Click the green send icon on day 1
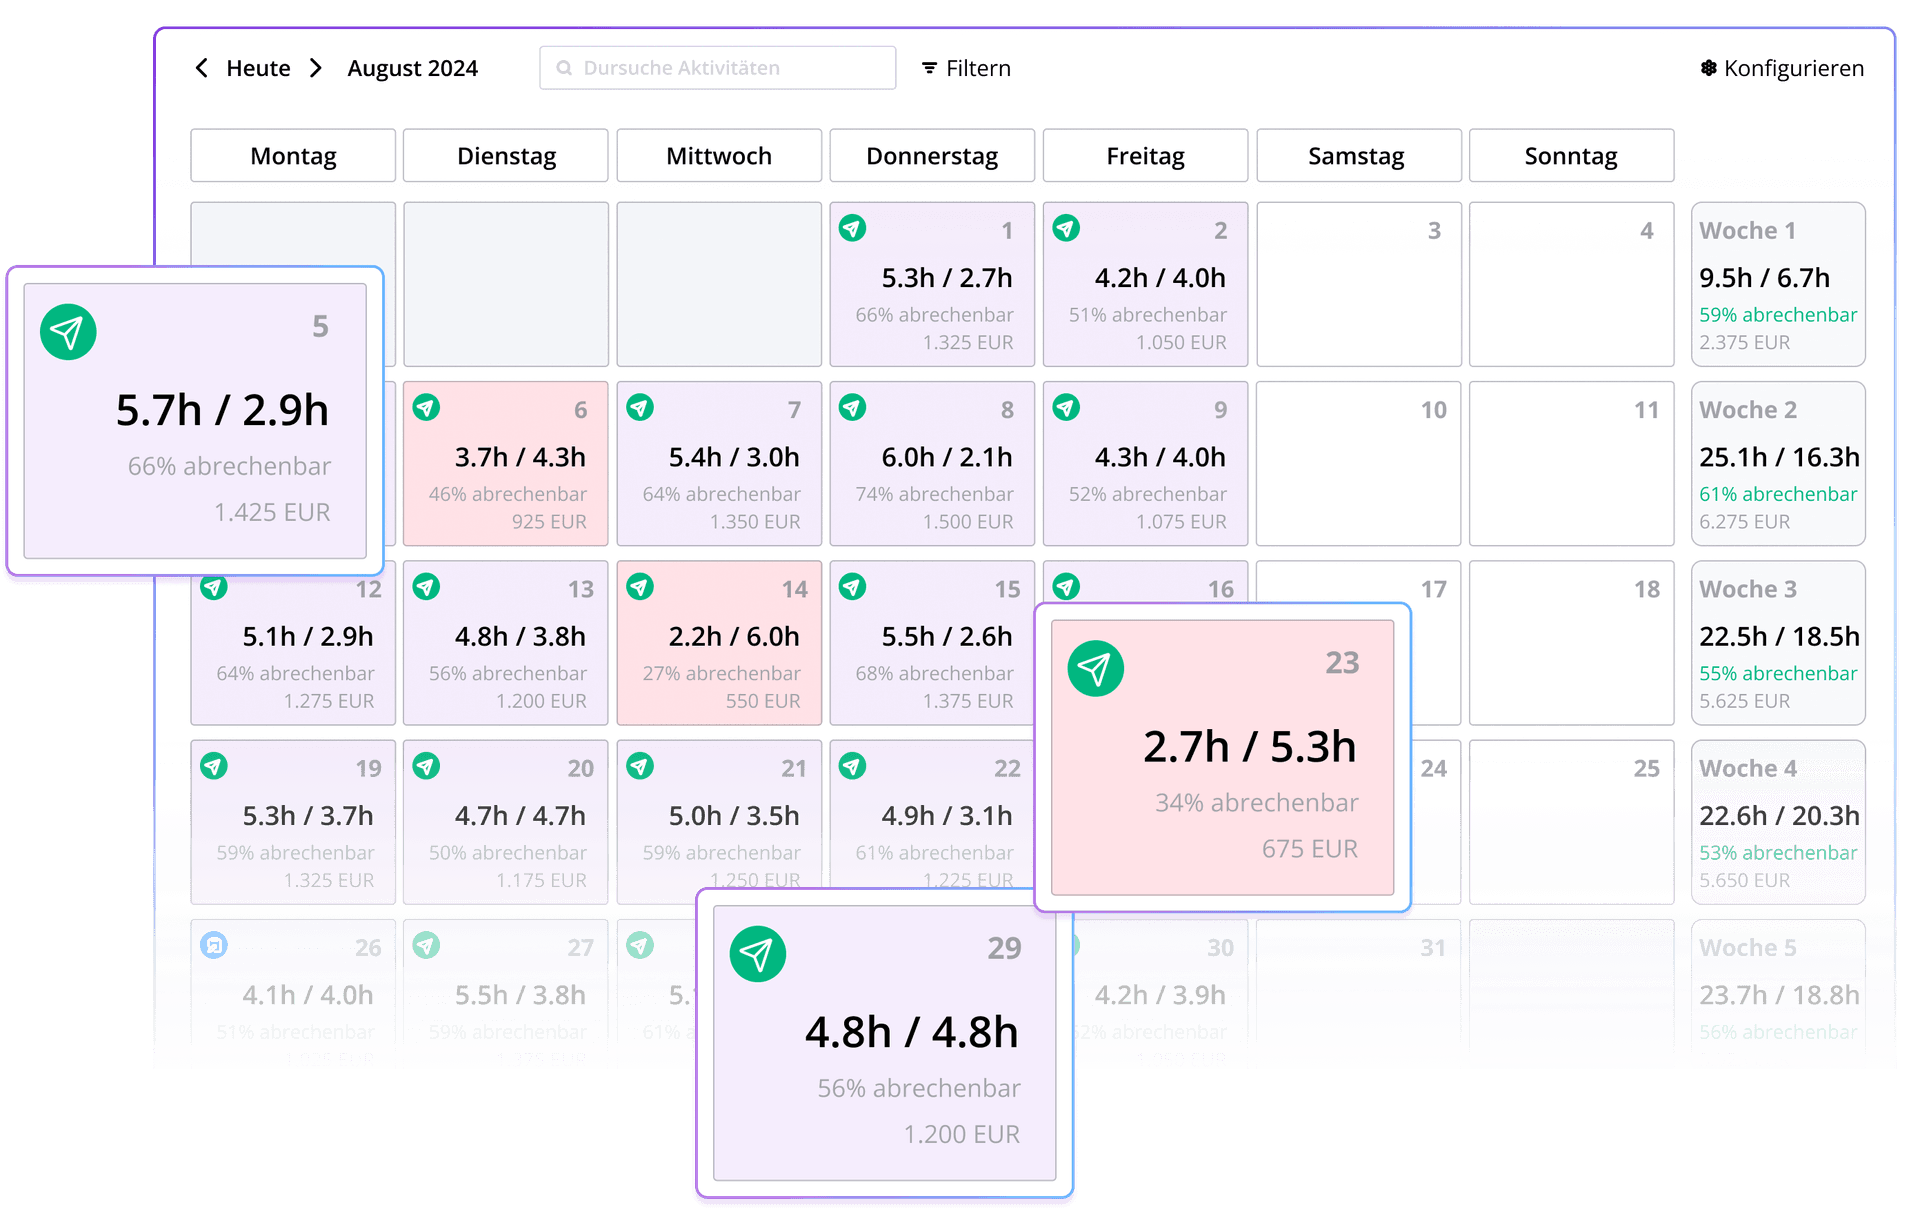The width and height of the screenshot is (1920, 1210). [852, 228]
